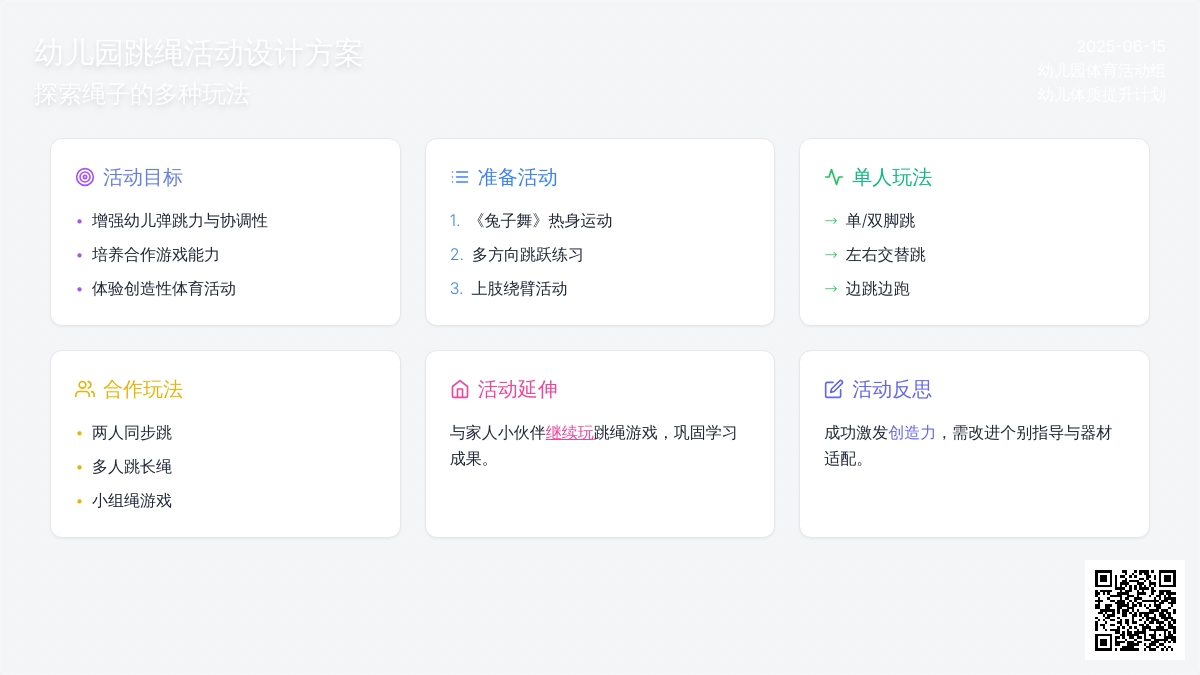Select the 合作玩法 card heading

pyautogui.click(x=143, y=389)
